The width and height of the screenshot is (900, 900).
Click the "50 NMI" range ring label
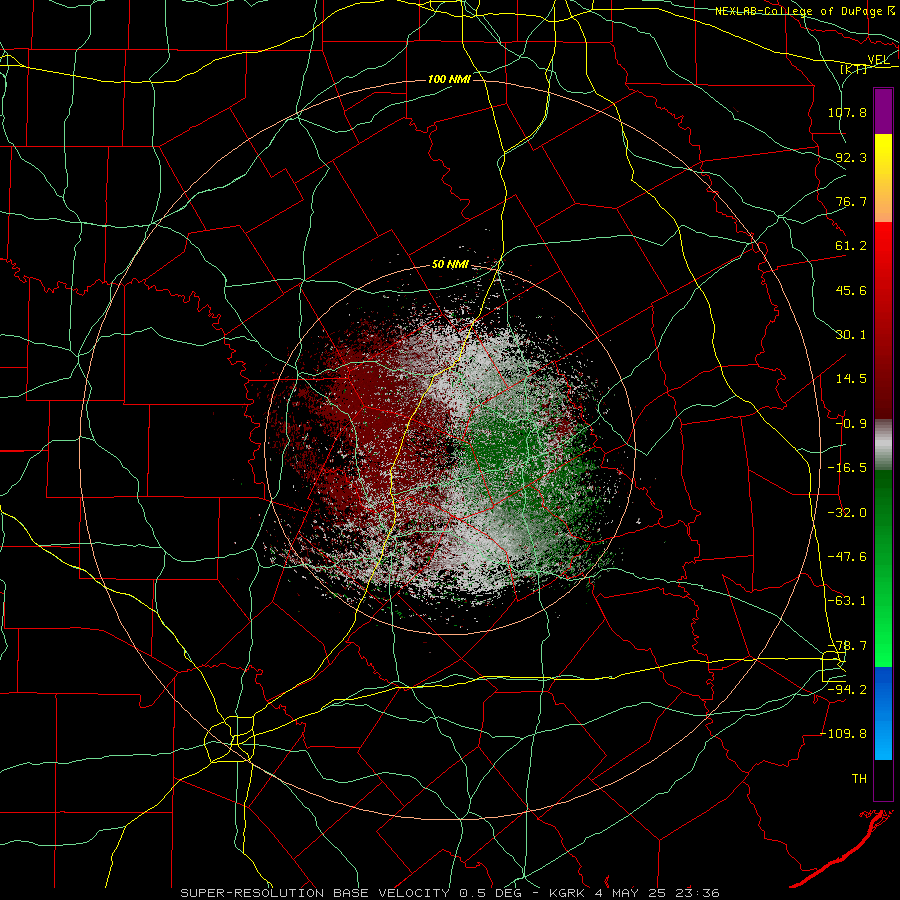(x=450, y=265)
